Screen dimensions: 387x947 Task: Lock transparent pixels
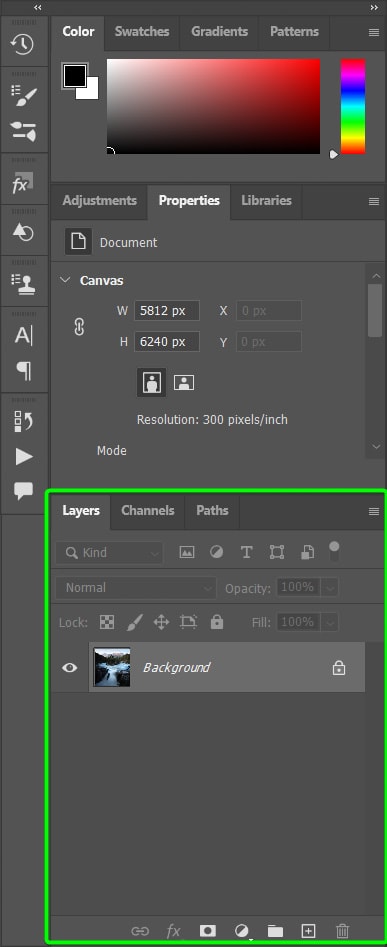[x=107, y=622]
